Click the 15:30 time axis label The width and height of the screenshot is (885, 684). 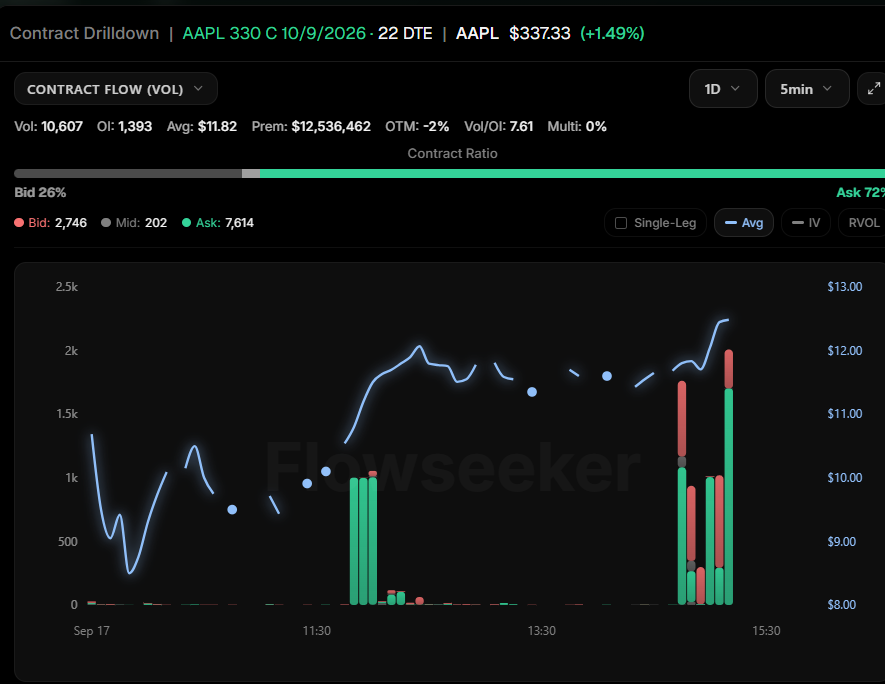pyautogui.click(x=766, y=631)
